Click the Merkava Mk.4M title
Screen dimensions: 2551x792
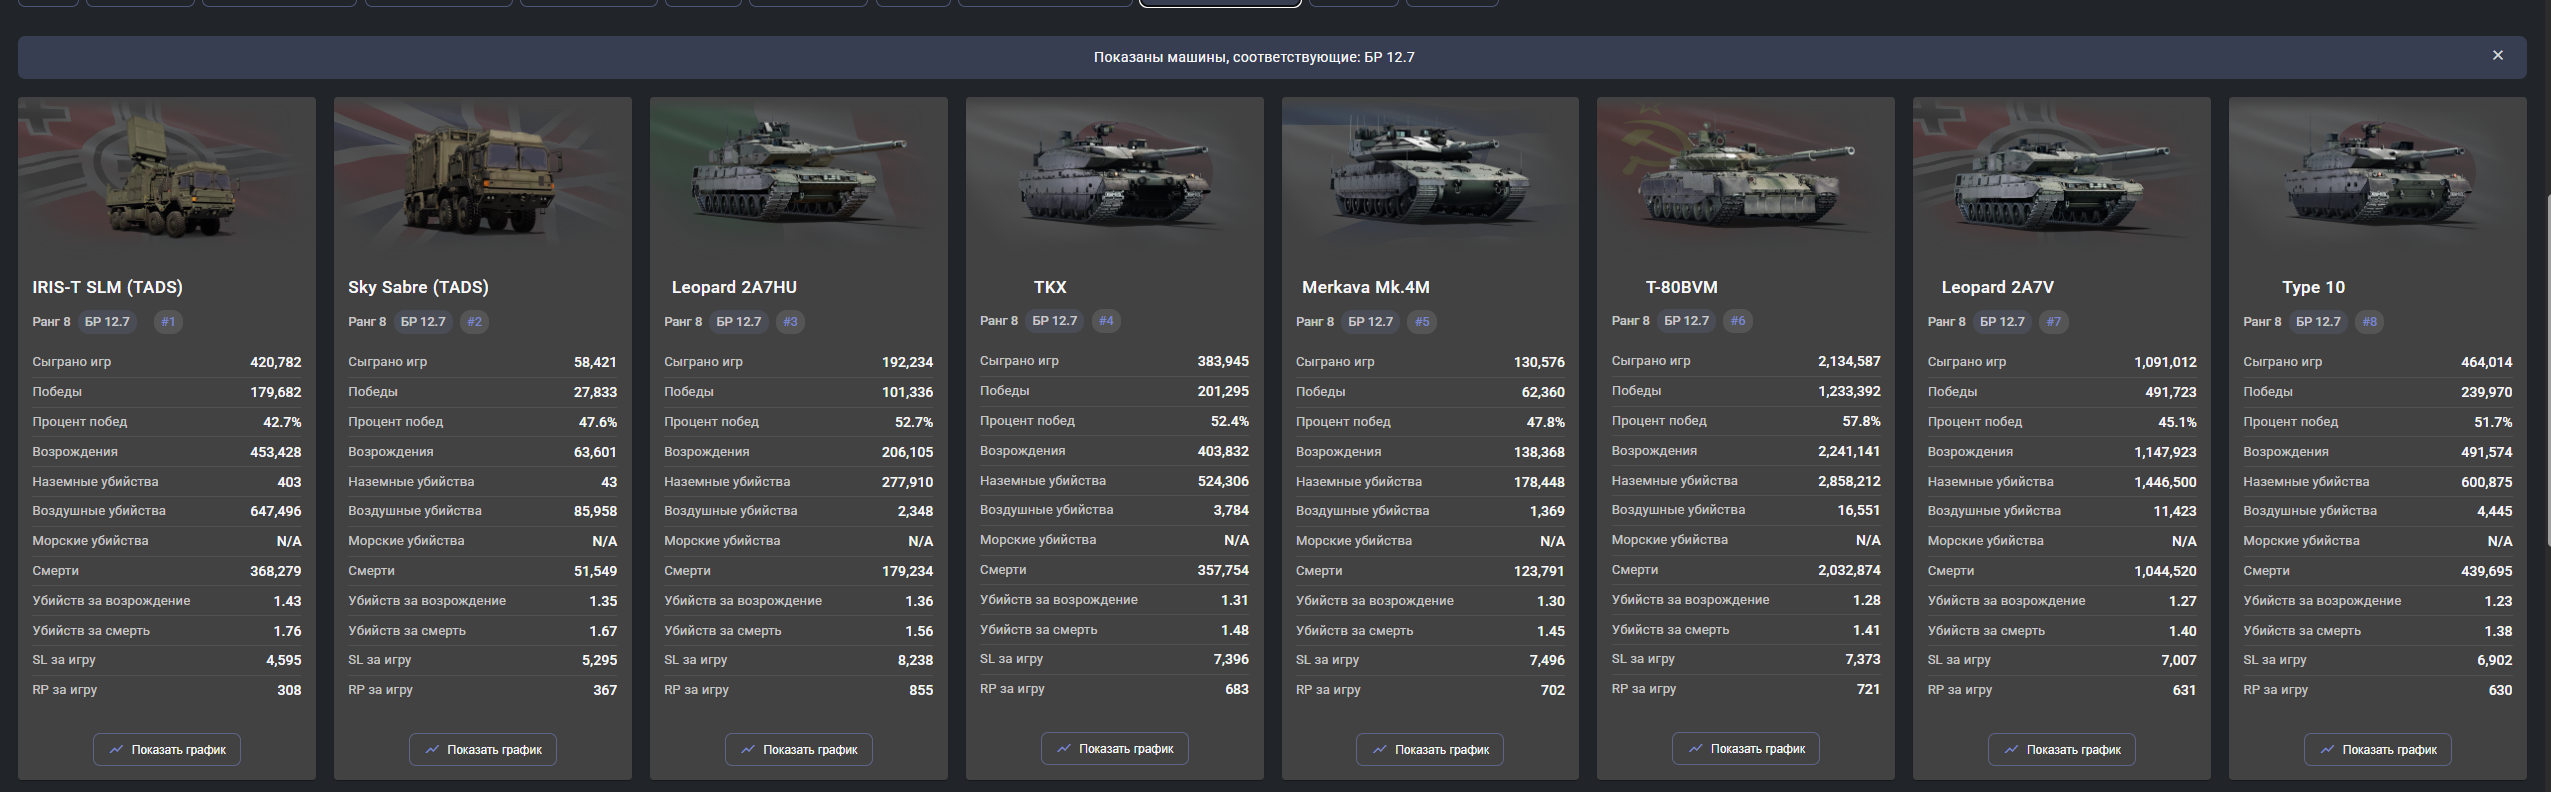tap(1366, 287)
